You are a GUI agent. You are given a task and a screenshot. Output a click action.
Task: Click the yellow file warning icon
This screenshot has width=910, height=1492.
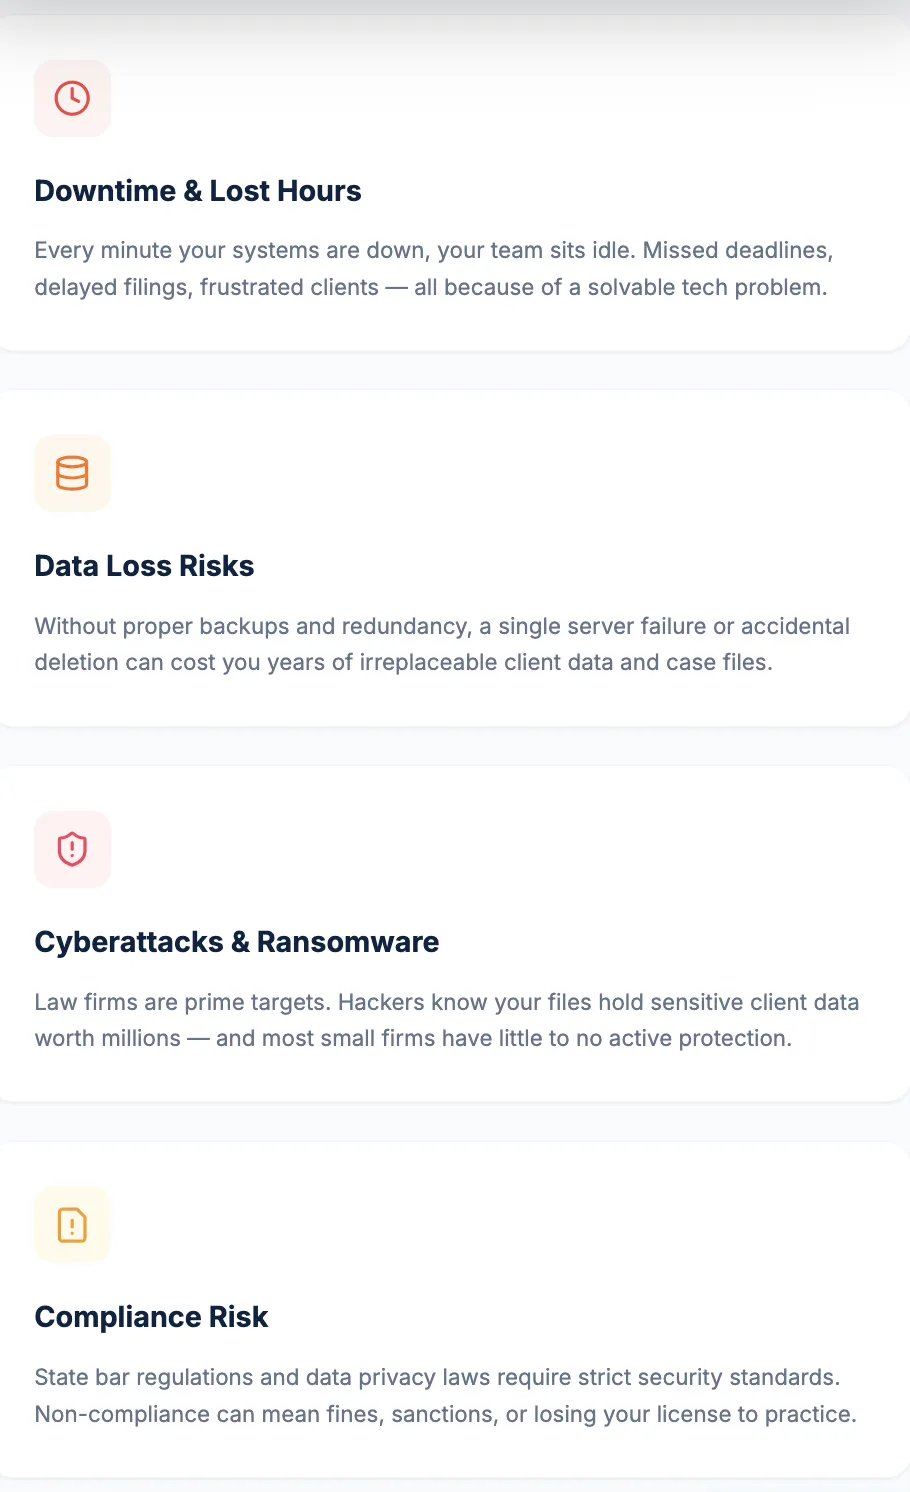click(72, 1224)
